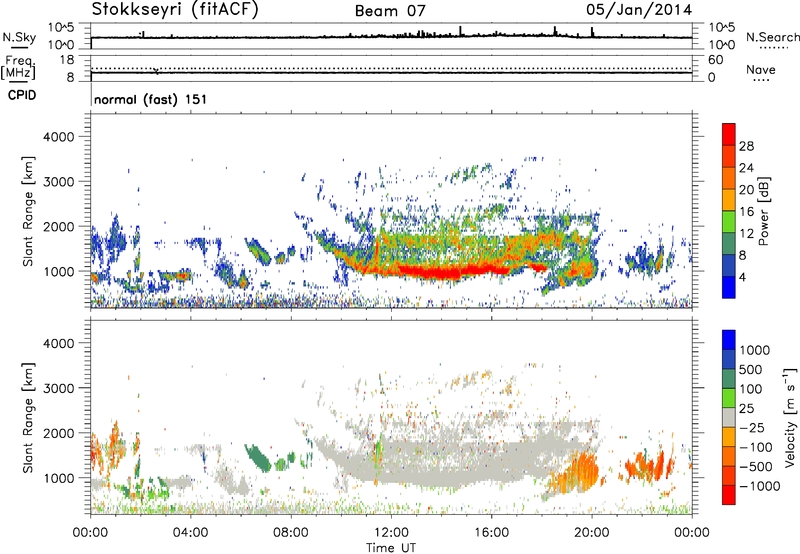Pick the bright blue top velocity colorbar segment
The width and height of the screenshot is (800, 554).
coord(729,340)
